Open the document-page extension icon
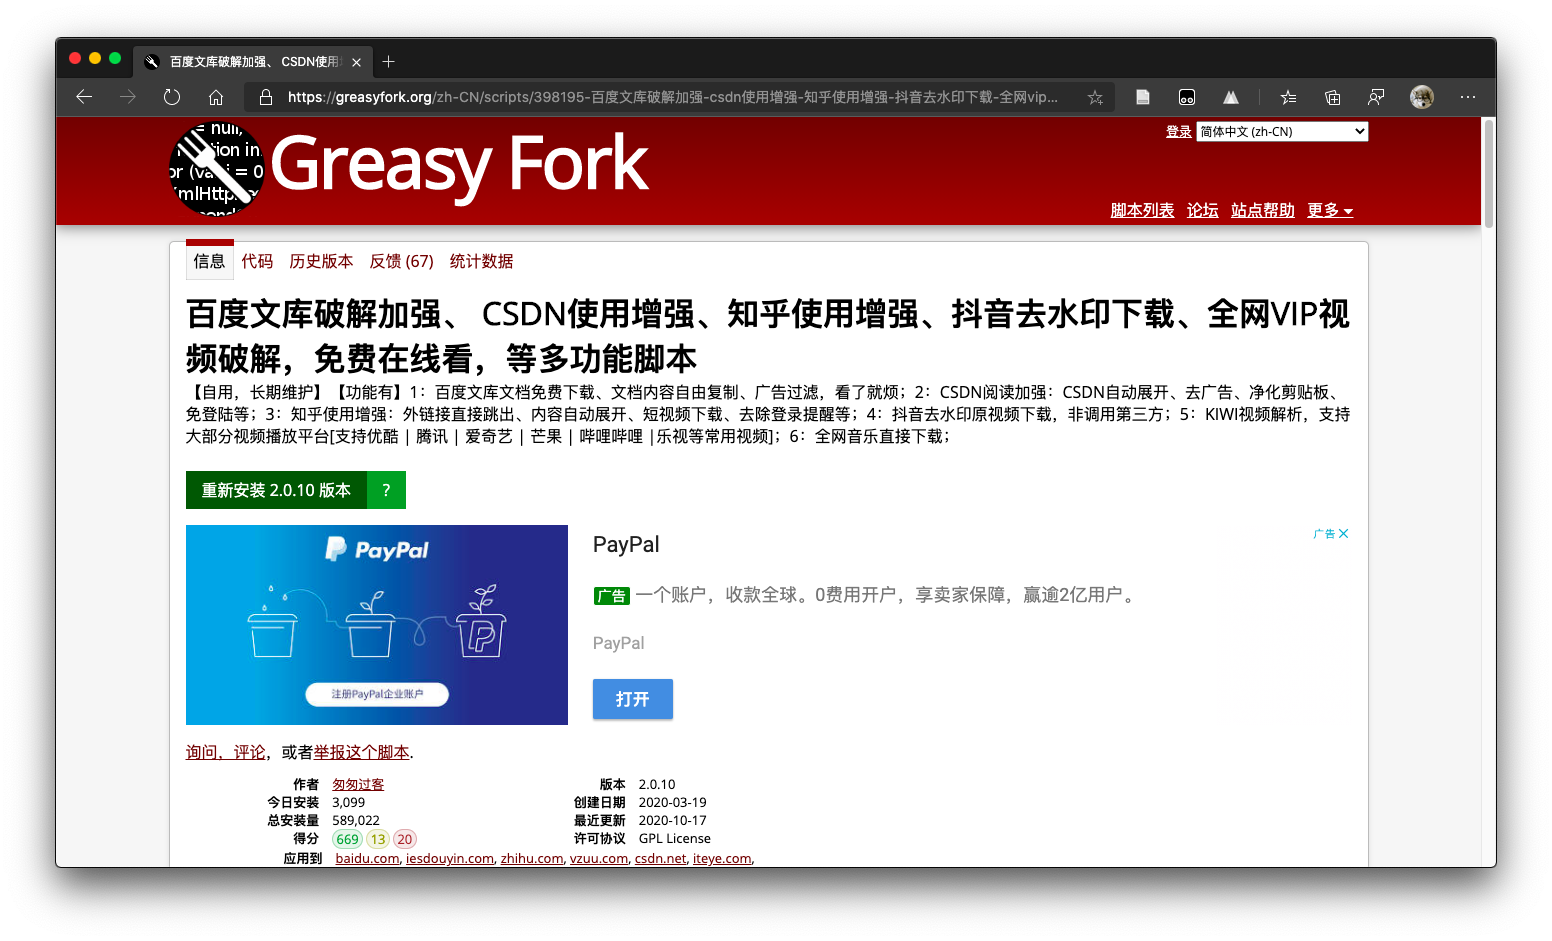Image resolution: width=1552 pixels, height=941 pixels. pos(1143,97)
